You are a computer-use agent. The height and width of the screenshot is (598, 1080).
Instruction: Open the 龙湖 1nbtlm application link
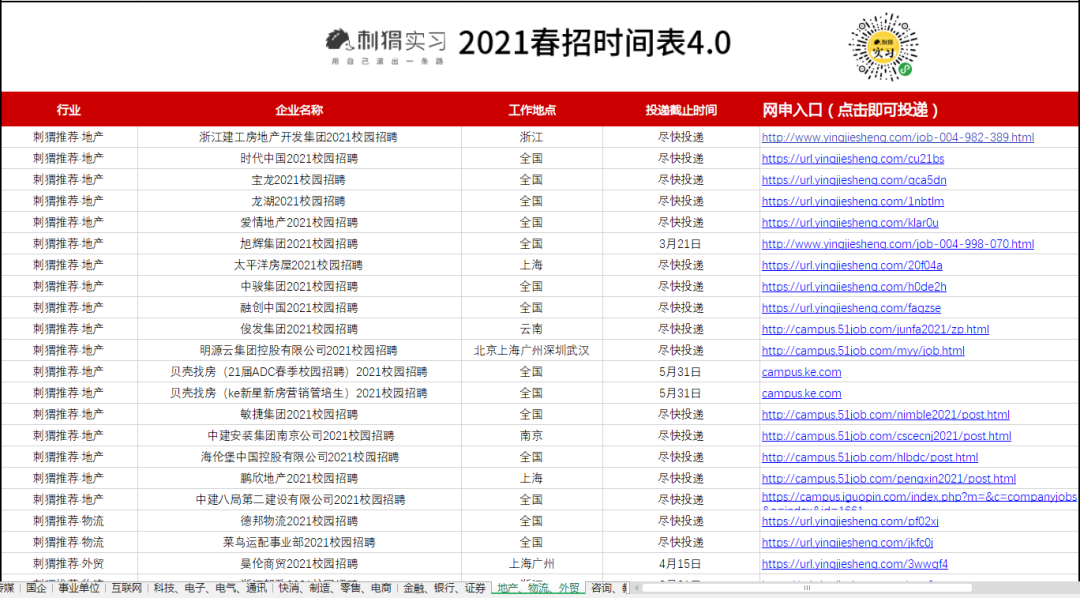point(853,201)
